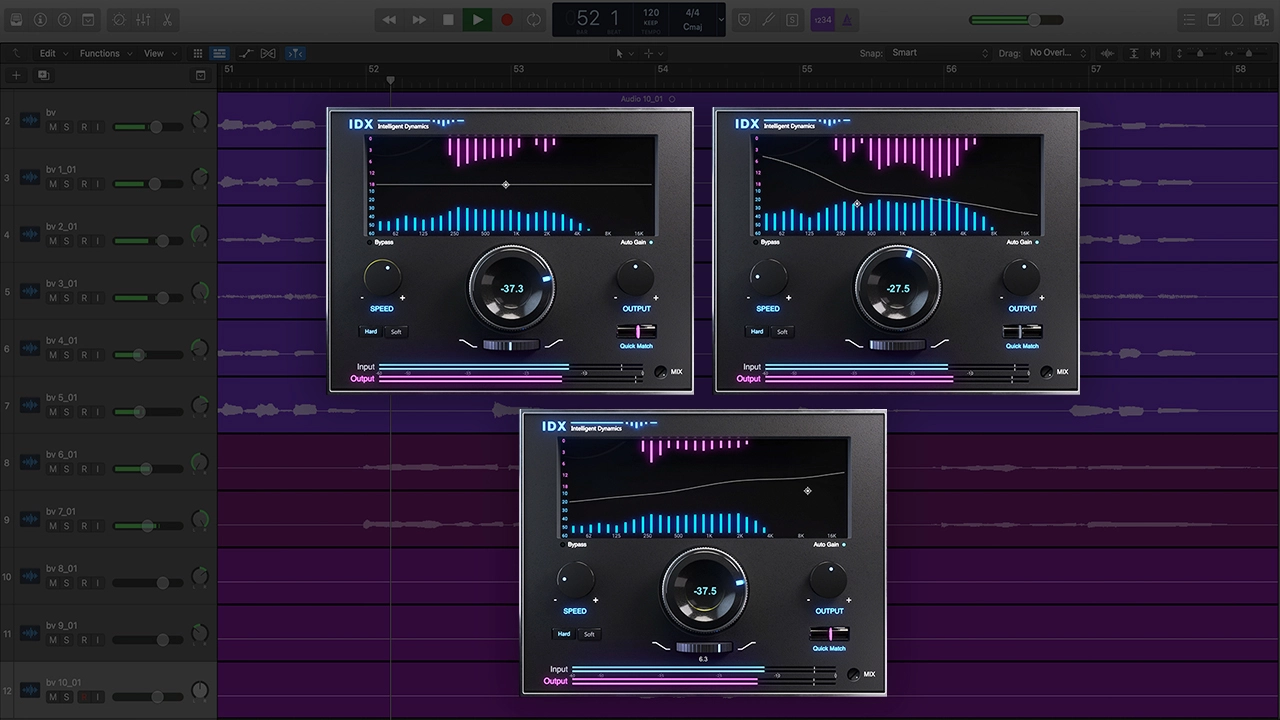
Task: Open the Snap Smart dropdown
Action: (x=940, y=53)
